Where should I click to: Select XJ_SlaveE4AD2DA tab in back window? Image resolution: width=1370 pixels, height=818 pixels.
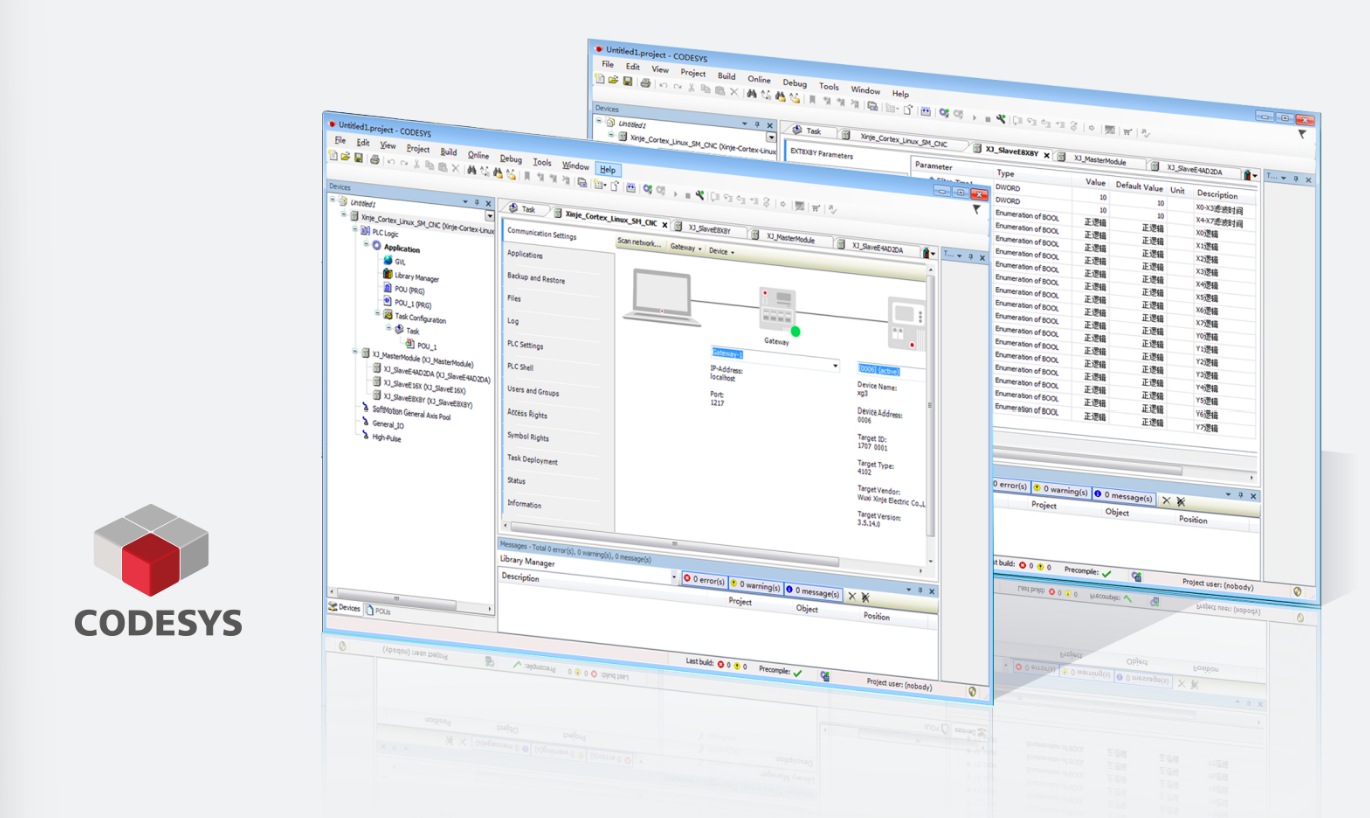(1194, 167)
